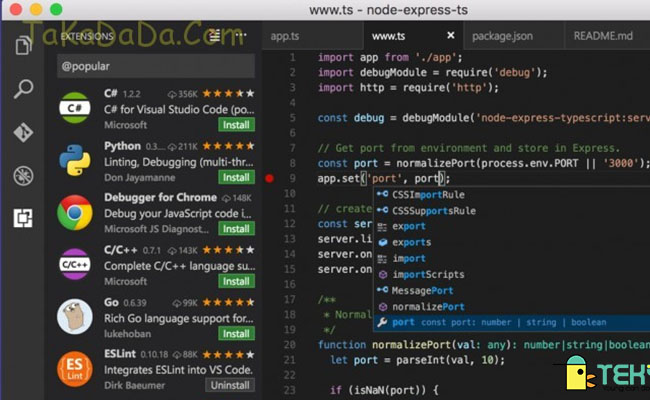
Task: Open the Explorer files view
Action: pyautogui.click(x=23, y=45)
